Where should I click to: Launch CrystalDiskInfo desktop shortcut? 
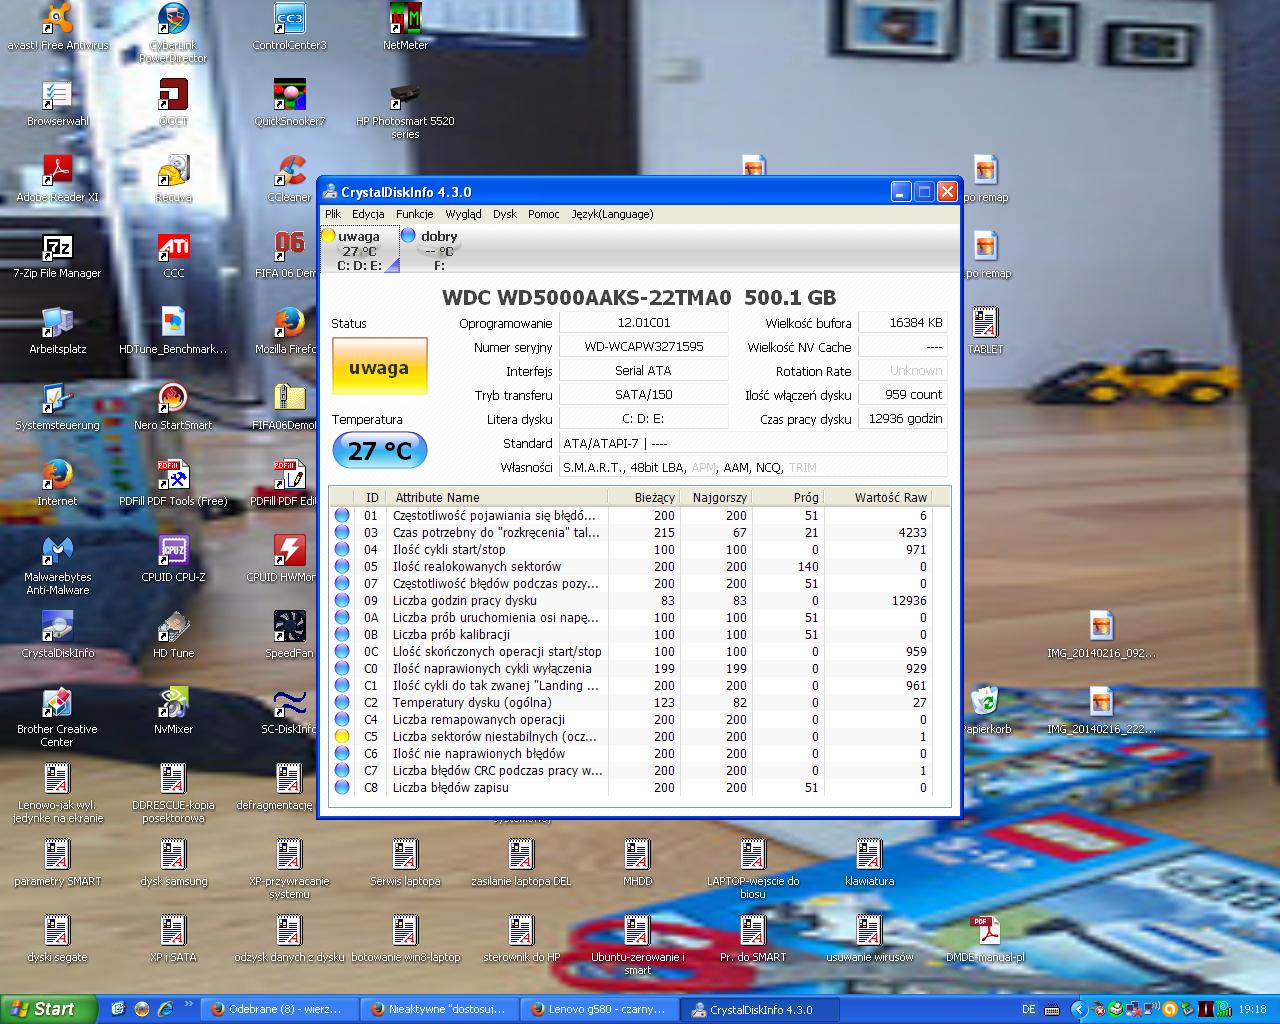tap(58, 635)
